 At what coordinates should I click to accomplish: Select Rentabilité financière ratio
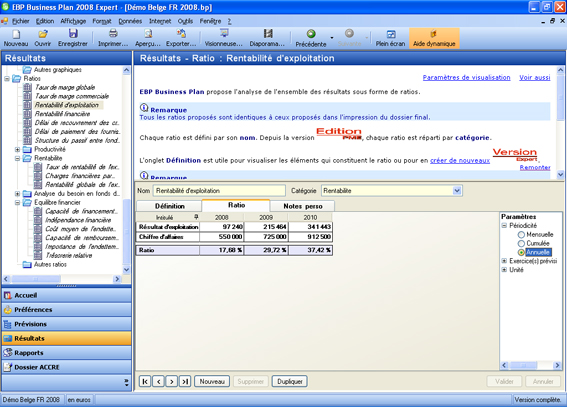[63, 114]
